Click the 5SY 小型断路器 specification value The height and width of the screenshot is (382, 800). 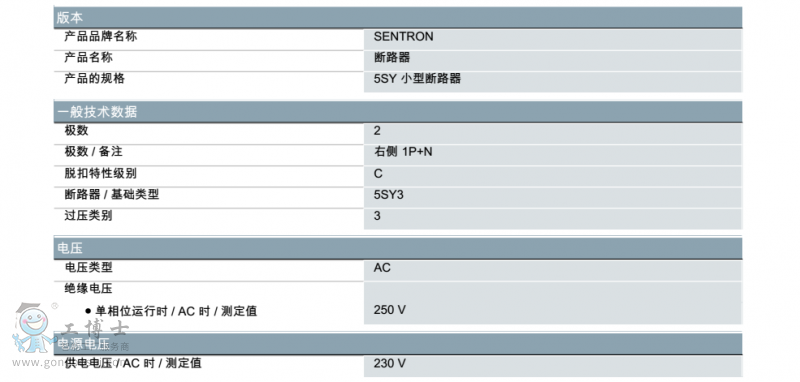417,79
